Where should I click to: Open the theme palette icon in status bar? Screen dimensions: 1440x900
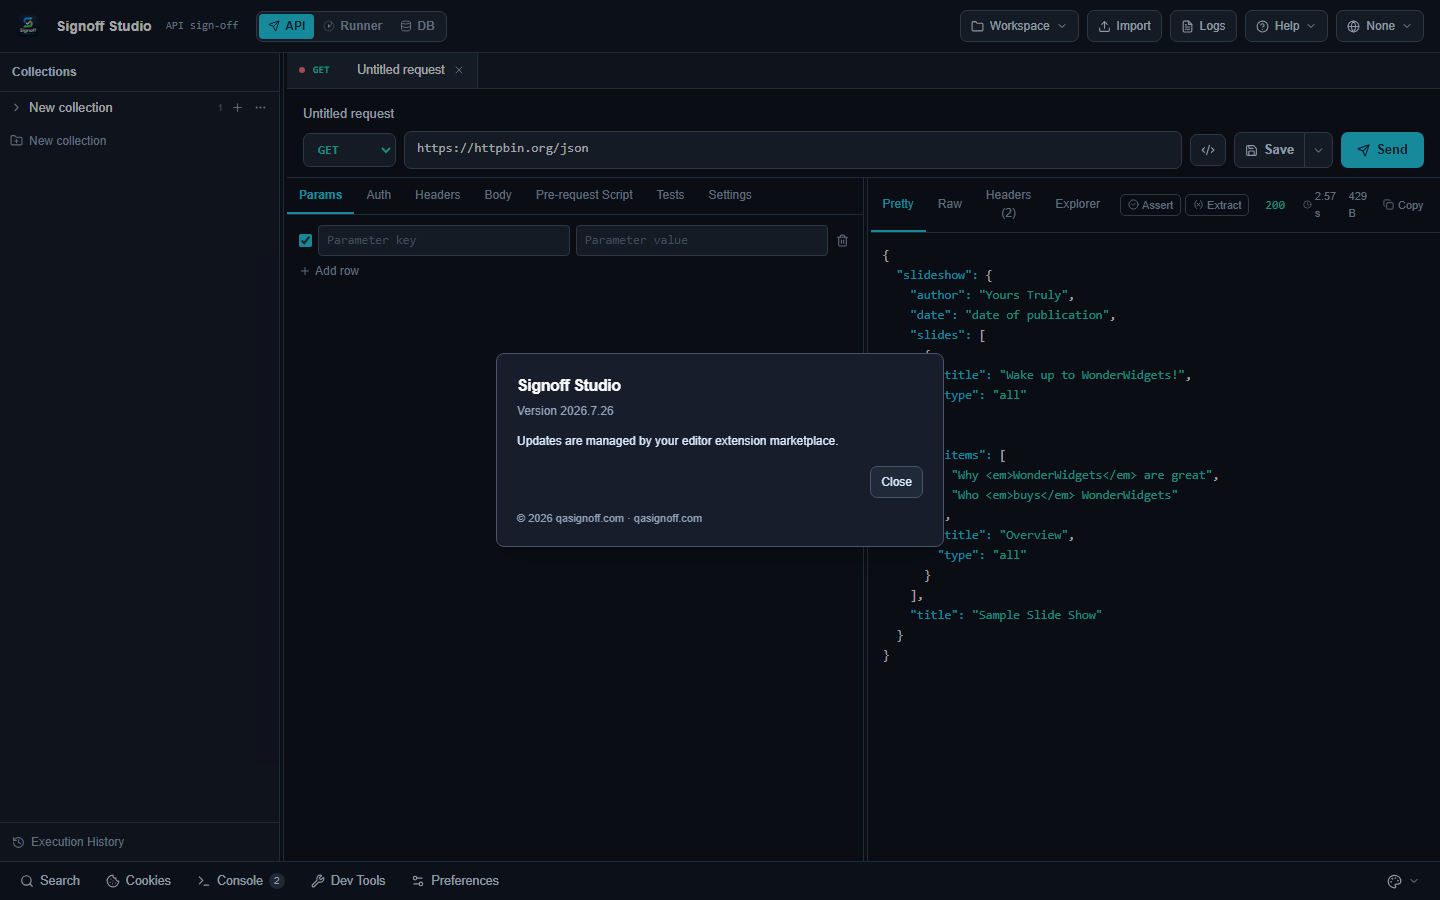[1394, 881]
